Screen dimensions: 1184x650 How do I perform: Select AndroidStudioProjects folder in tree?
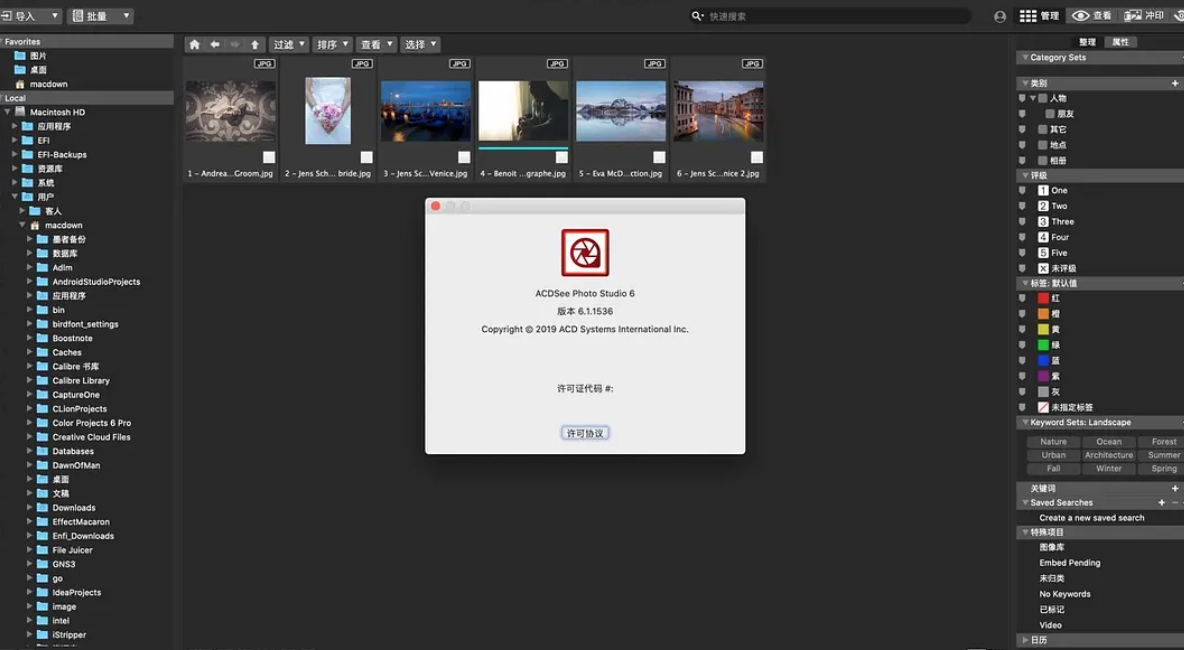pos(96,282)
